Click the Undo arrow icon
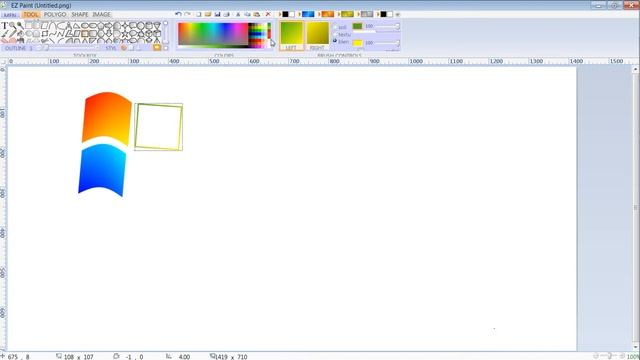The height and width of the screenshot is (360, 640). click(x=178, y=14)
